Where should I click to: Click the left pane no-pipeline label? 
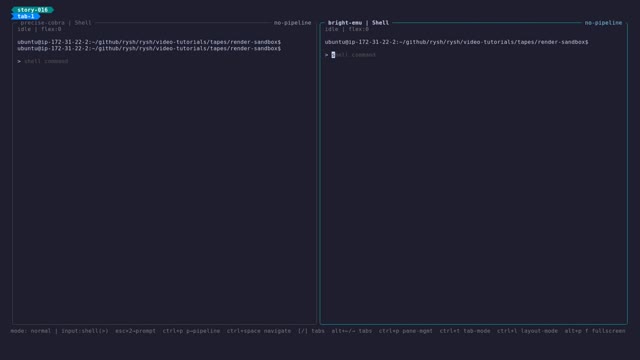tap(292, 23)
